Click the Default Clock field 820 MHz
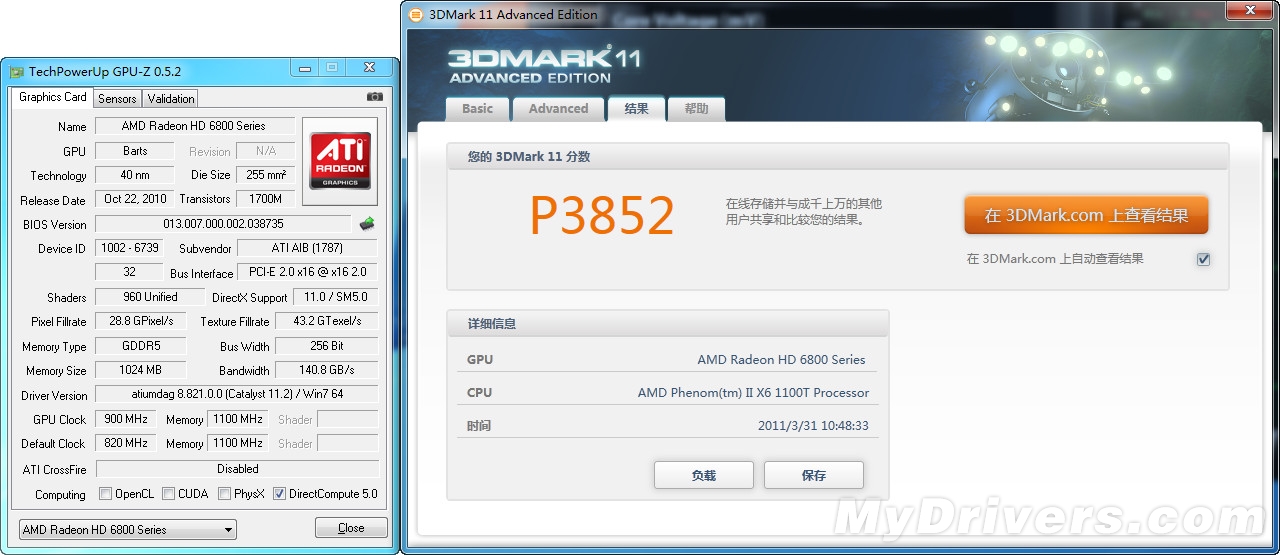 pyautogui.click(x=125, y=443)
